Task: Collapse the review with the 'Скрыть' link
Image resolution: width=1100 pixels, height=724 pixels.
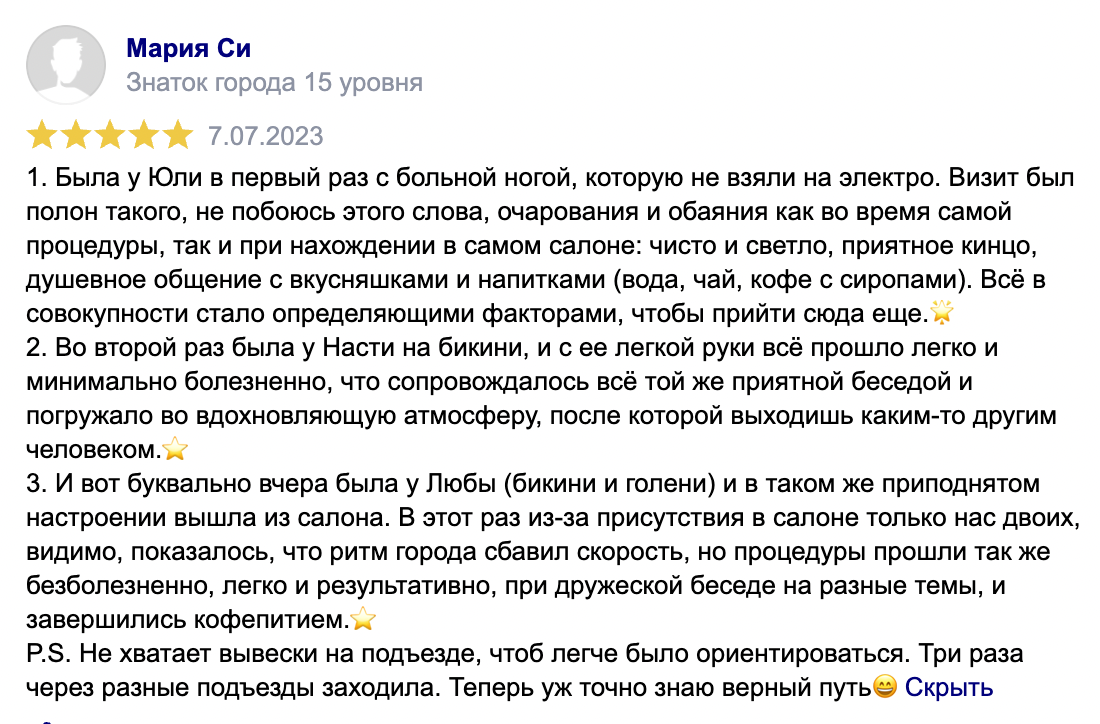Action: click(949, 688)
